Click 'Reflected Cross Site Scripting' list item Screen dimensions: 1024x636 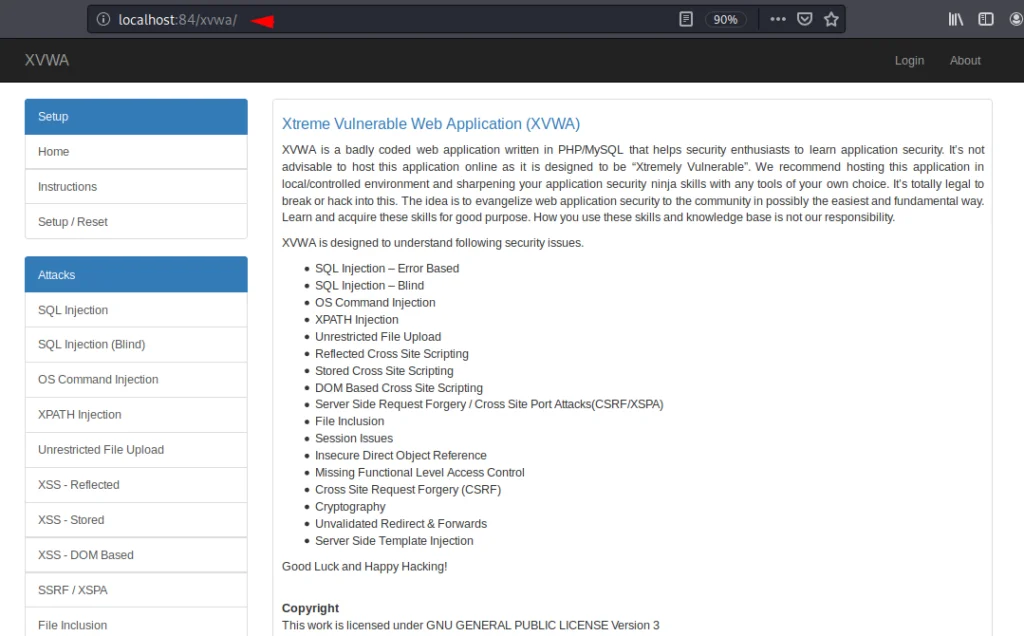[x=391, y=353]
